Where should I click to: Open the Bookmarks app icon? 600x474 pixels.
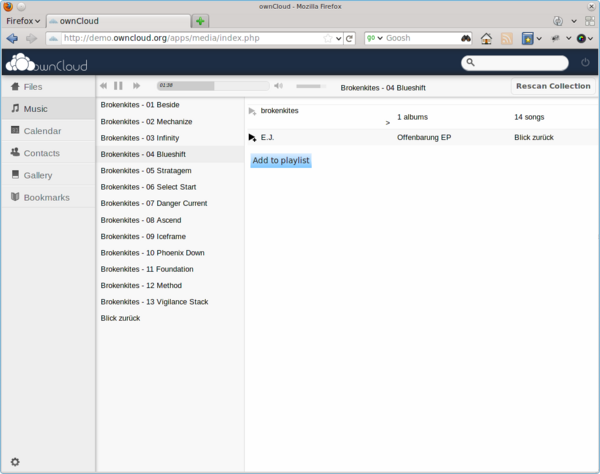(x=15, y=197)
